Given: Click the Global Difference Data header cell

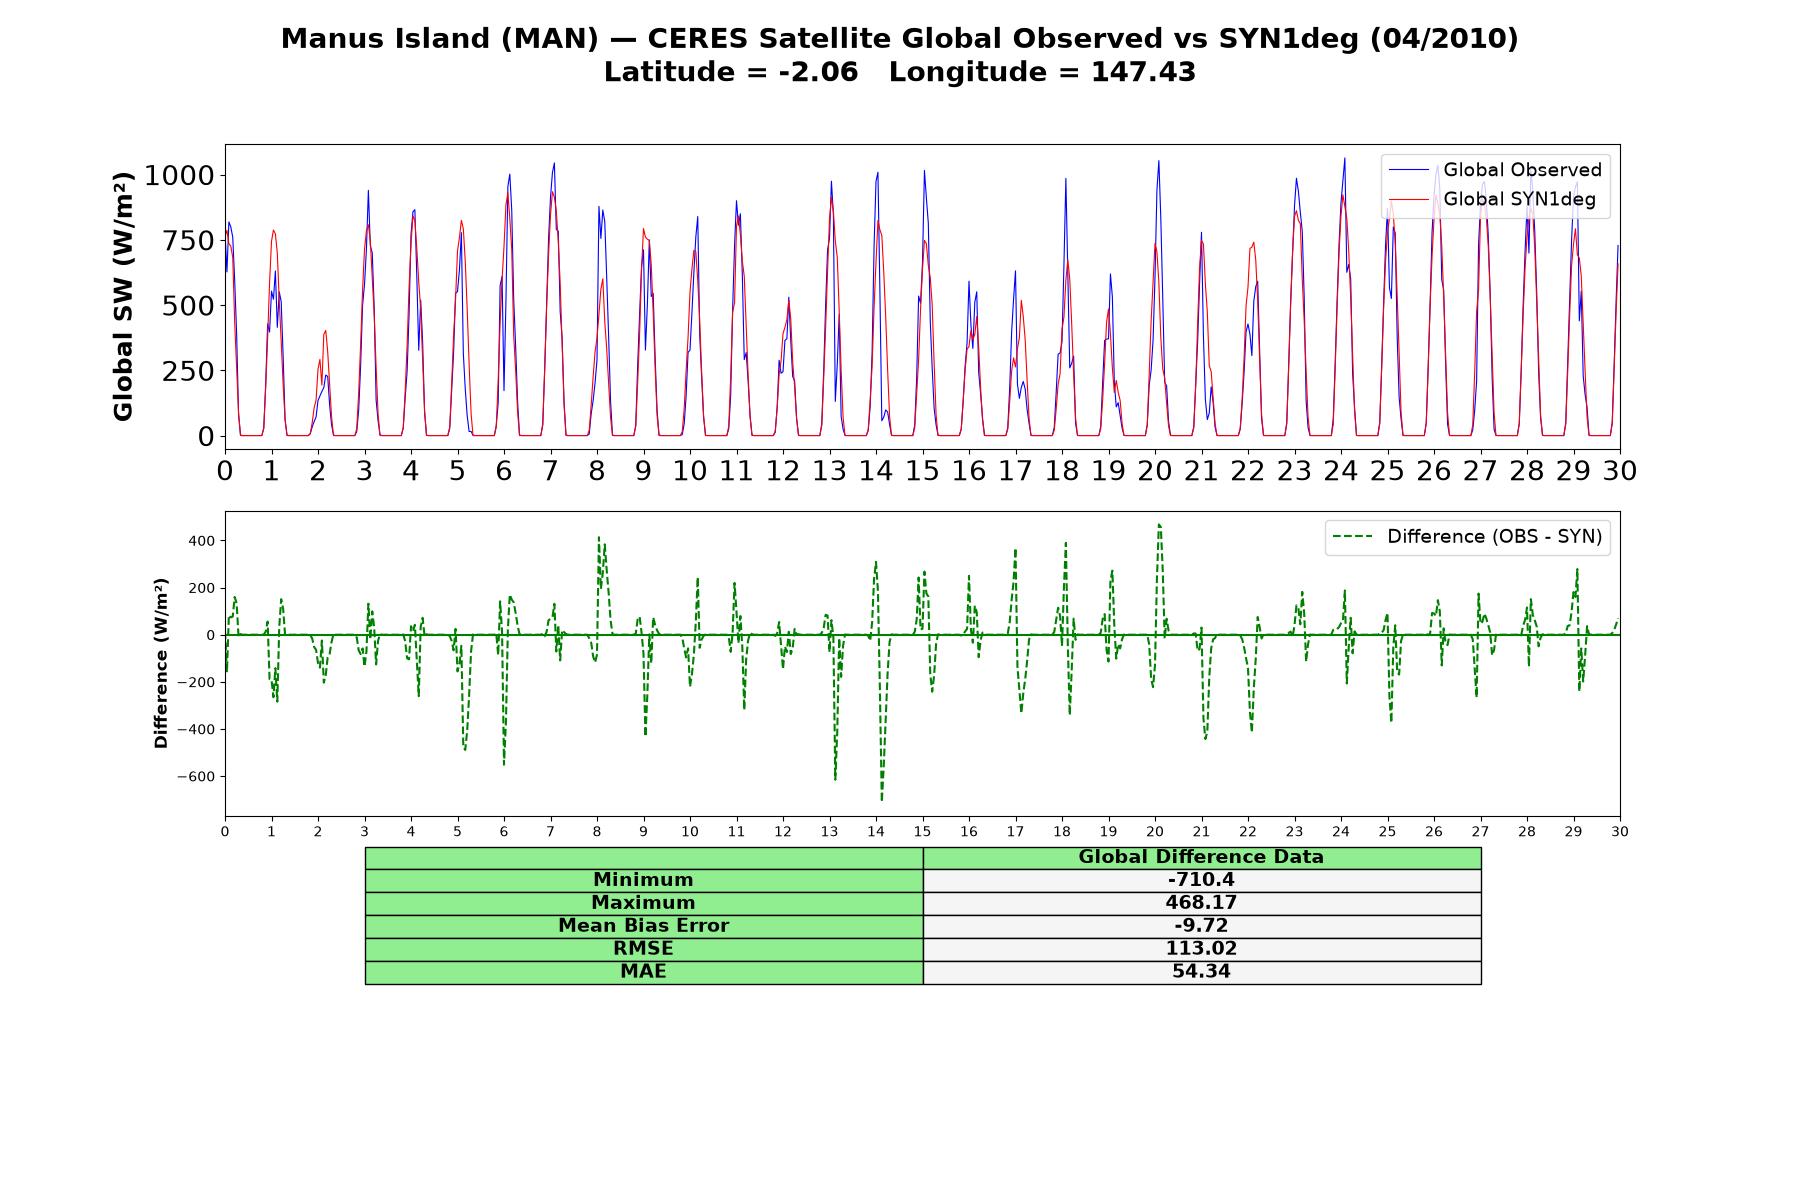Looking at the screenshot, I should point(1202,858).
